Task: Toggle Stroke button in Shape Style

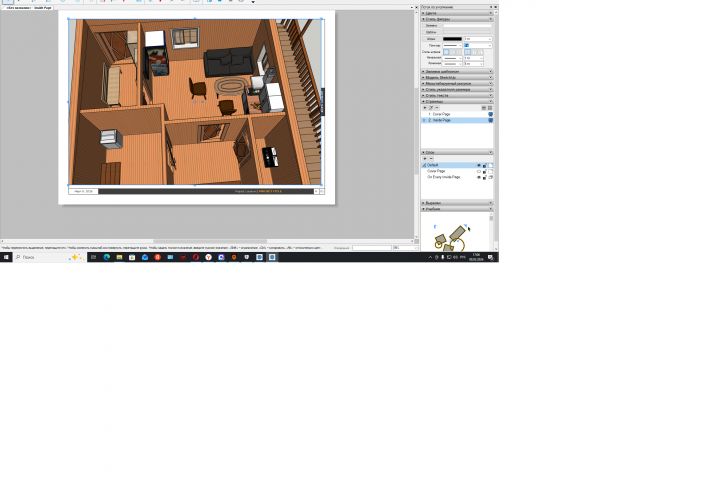Action: (431, 39)
